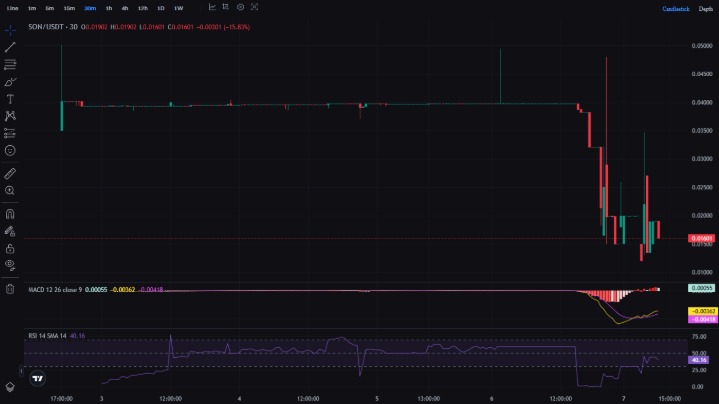Select the 1h timeframe

[109, 8]
